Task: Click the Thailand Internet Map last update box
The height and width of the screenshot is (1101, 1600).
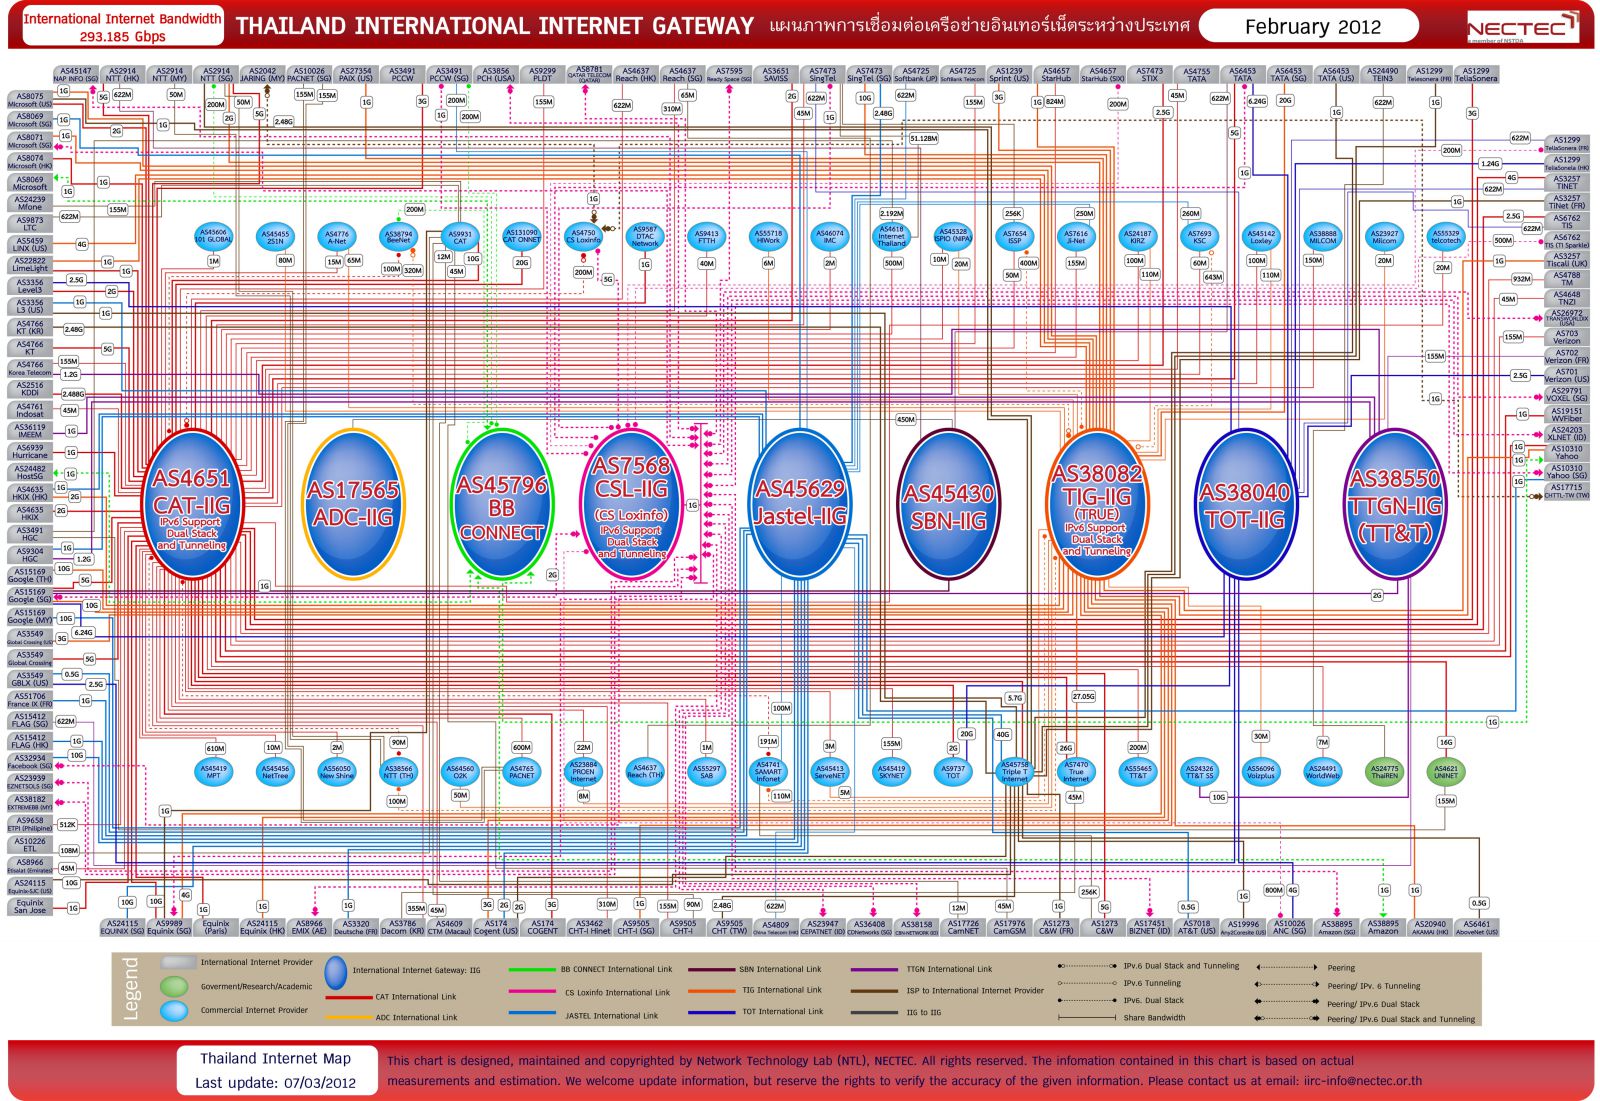Action: click(275, 1070)
